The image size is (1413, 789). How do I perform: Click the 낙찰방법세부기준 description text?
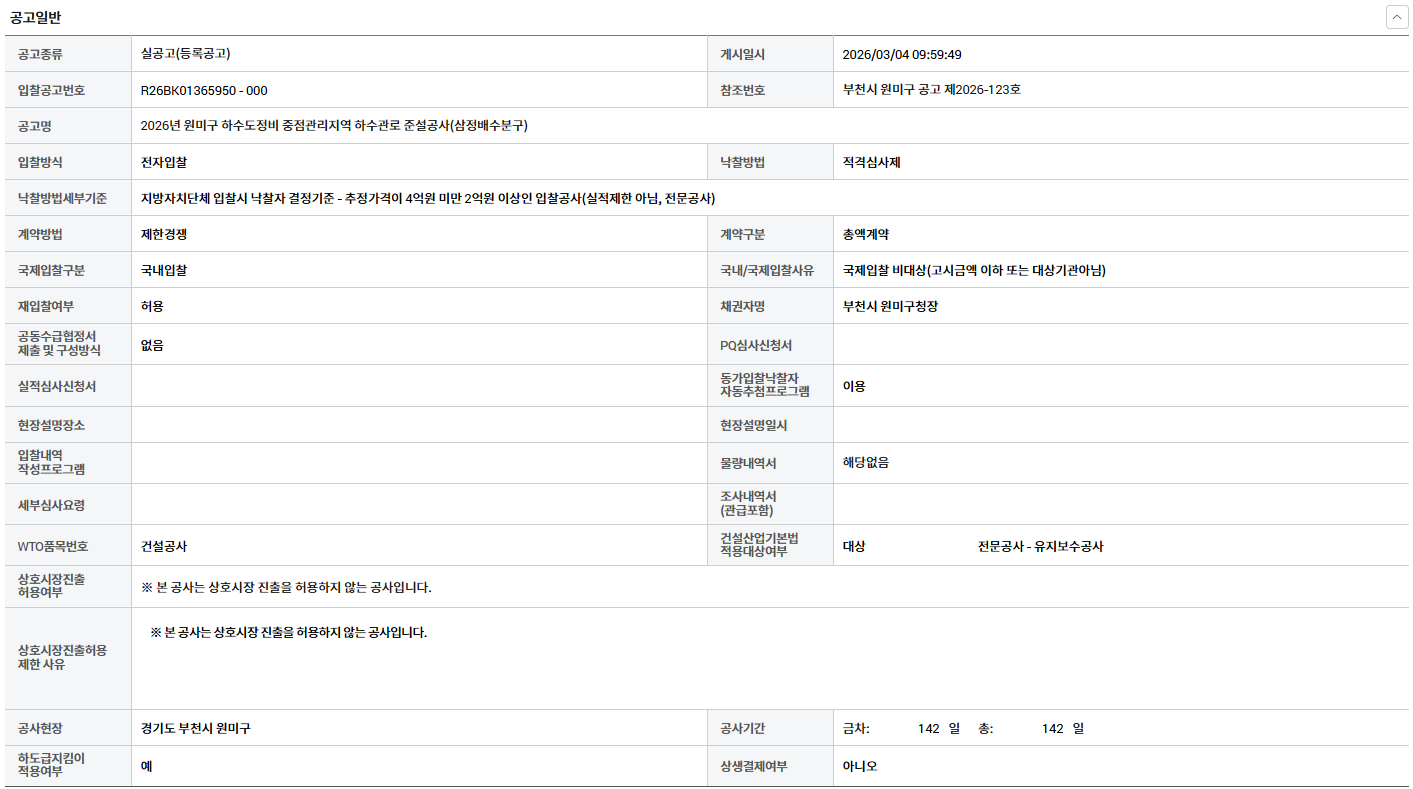point(428,198)
